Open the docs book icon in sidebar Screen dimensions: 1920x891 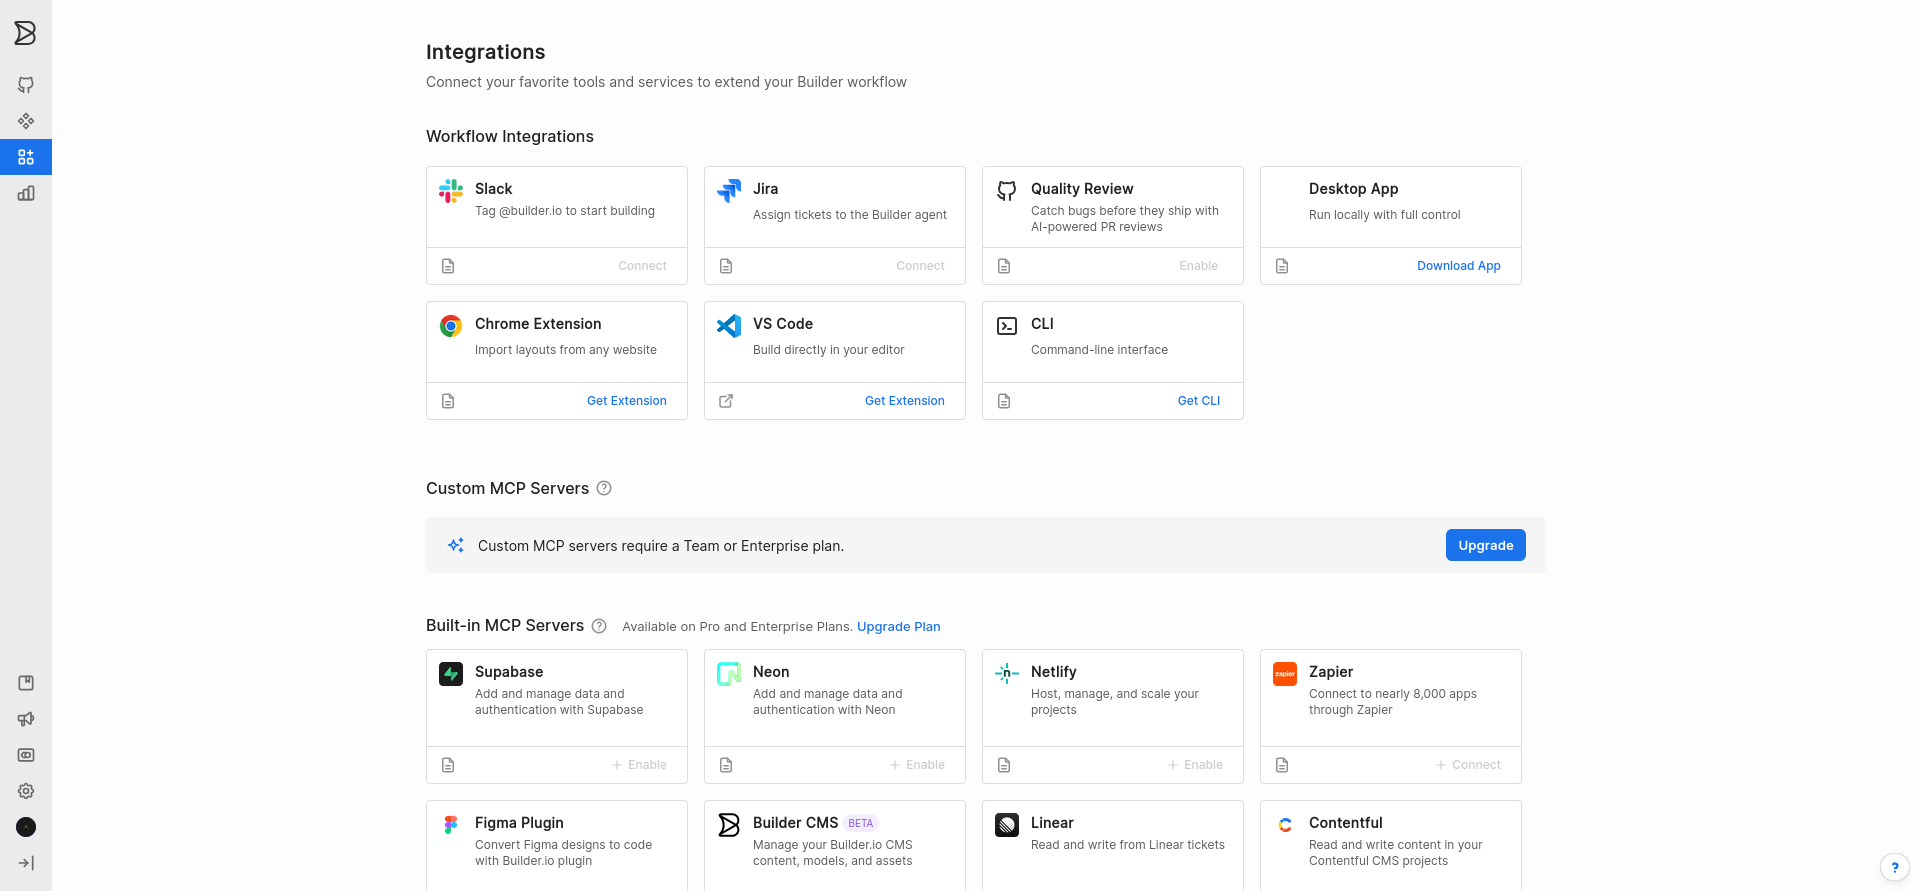point(26,683)
